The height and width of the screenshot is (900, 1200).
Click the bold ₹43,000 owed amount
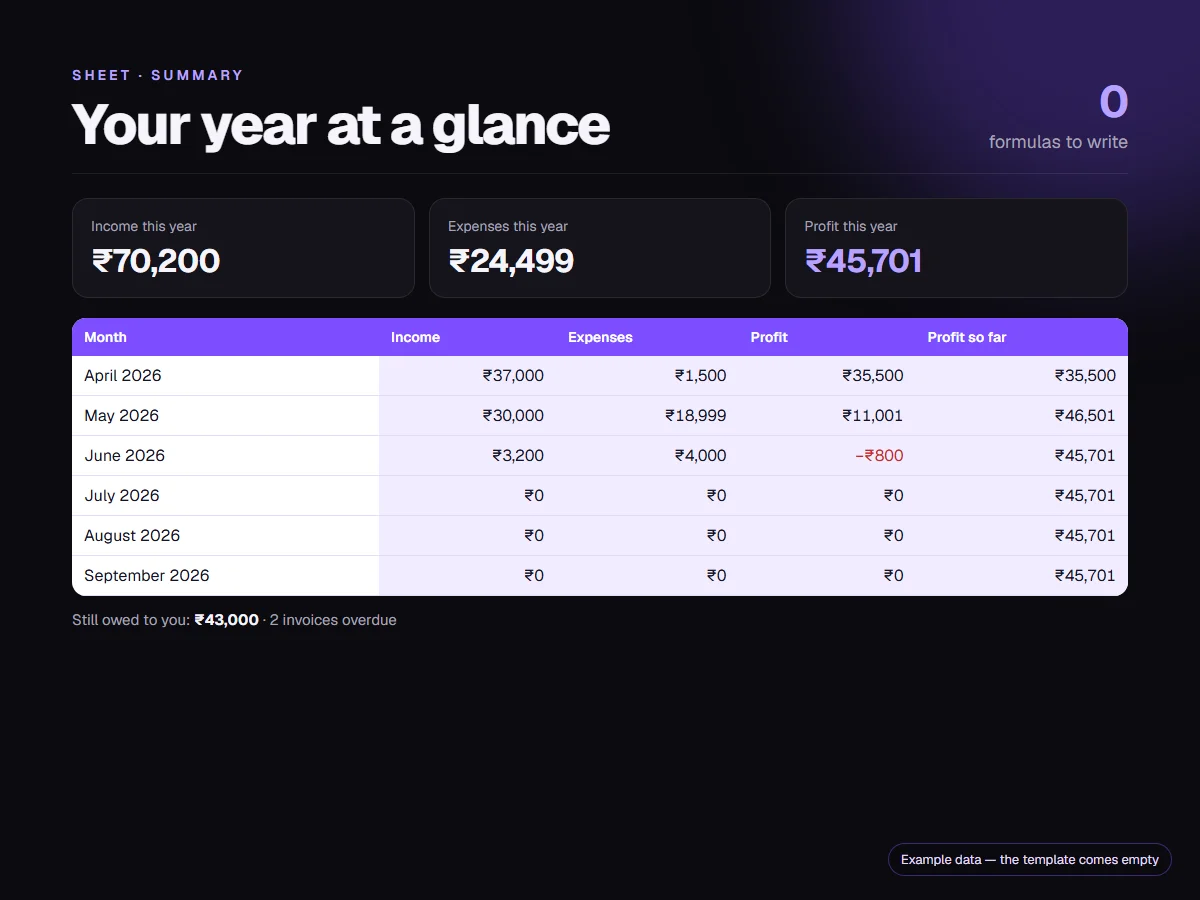226,620
